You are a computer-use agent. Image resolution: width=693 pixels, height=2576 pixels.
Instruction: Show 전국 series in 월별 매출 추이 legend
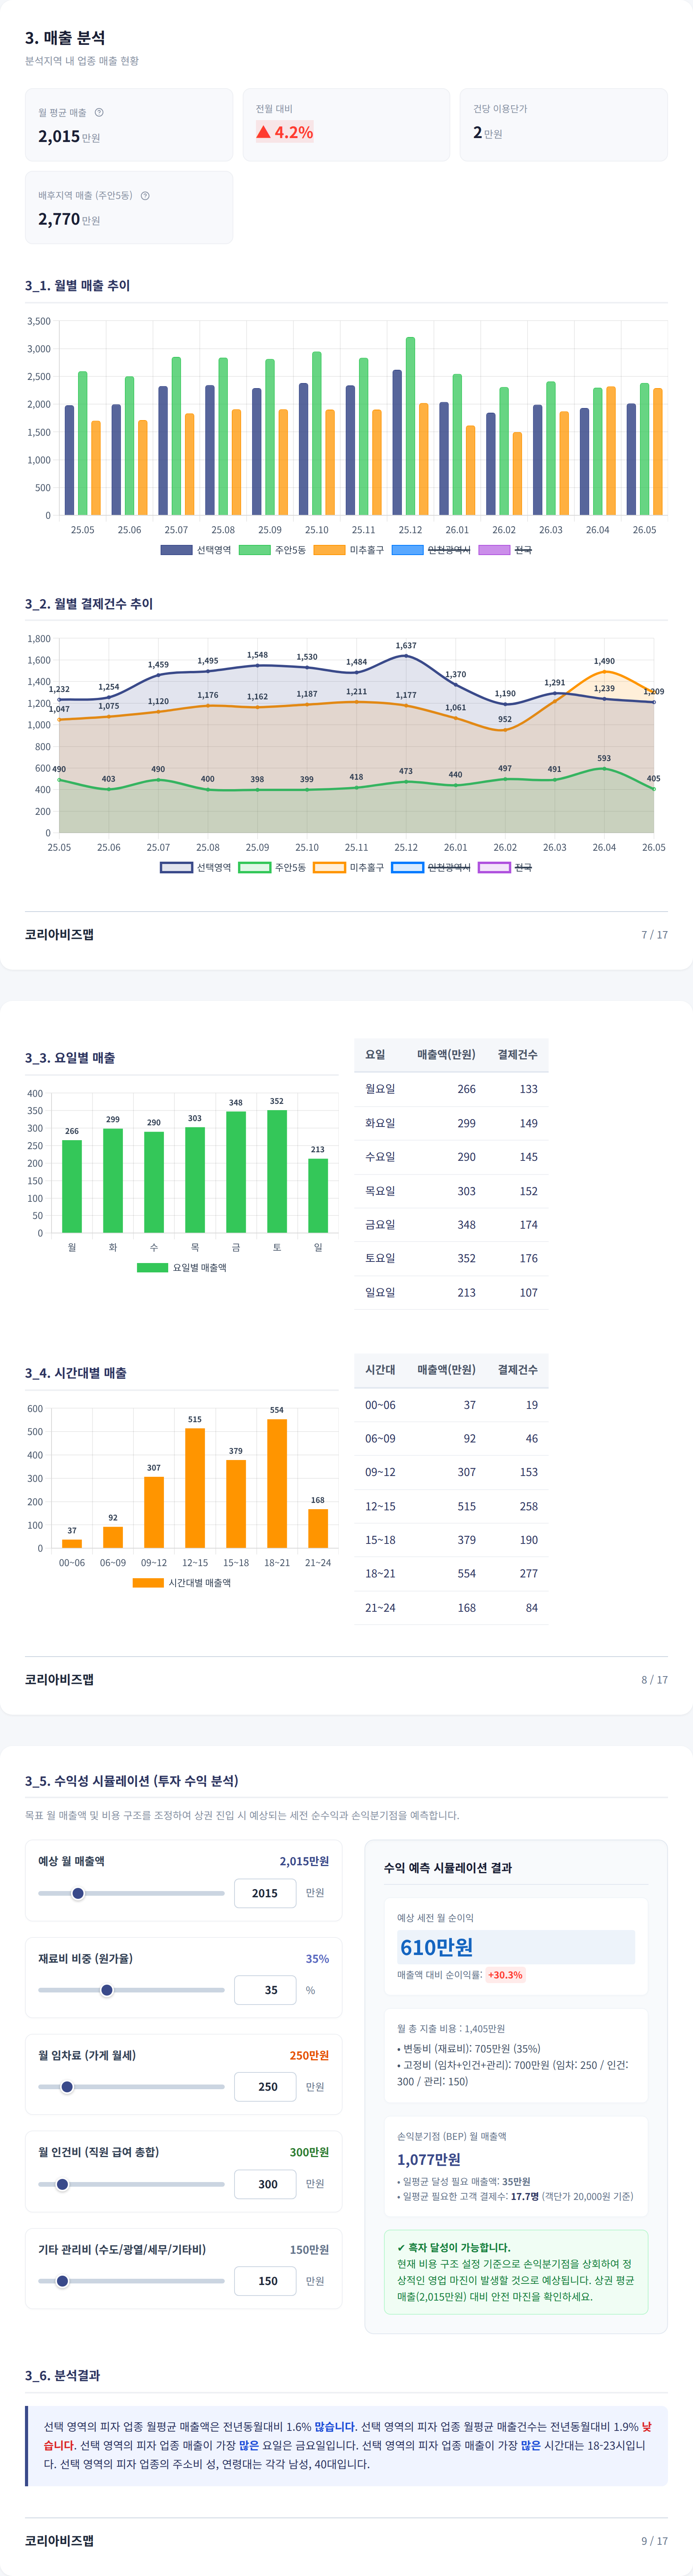505,550
